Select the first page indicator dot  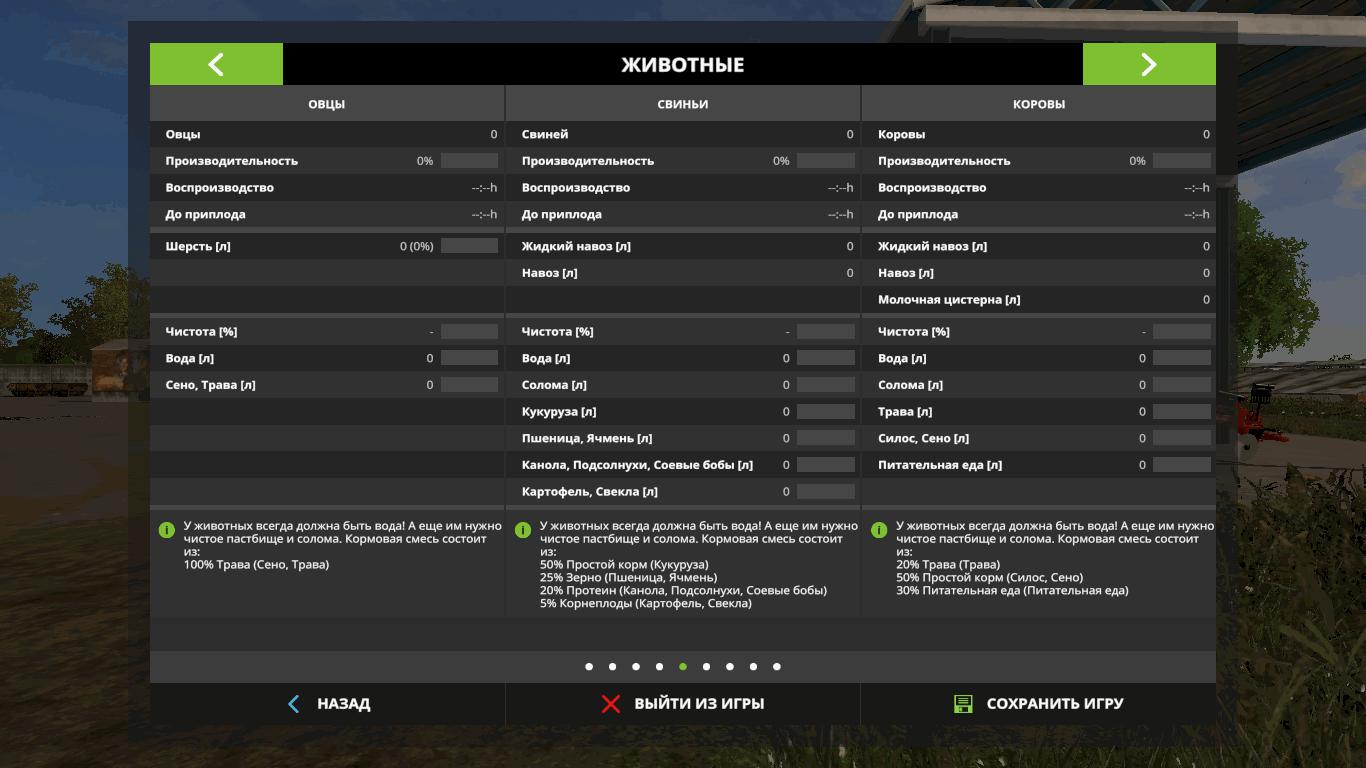589,667
